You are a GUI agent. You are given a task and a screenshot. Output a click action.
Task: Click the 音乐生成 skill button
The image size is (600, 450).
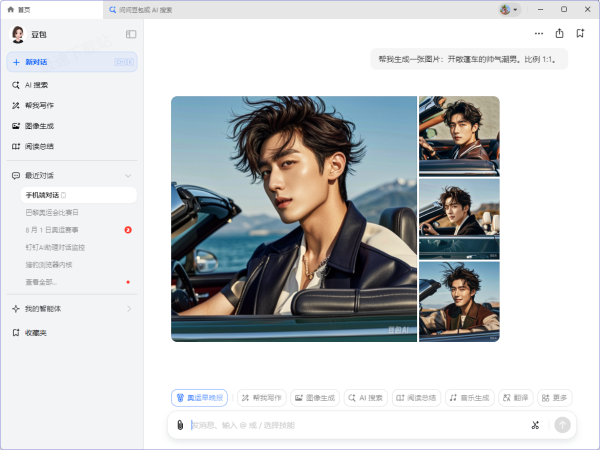click(x=469, y=398)
